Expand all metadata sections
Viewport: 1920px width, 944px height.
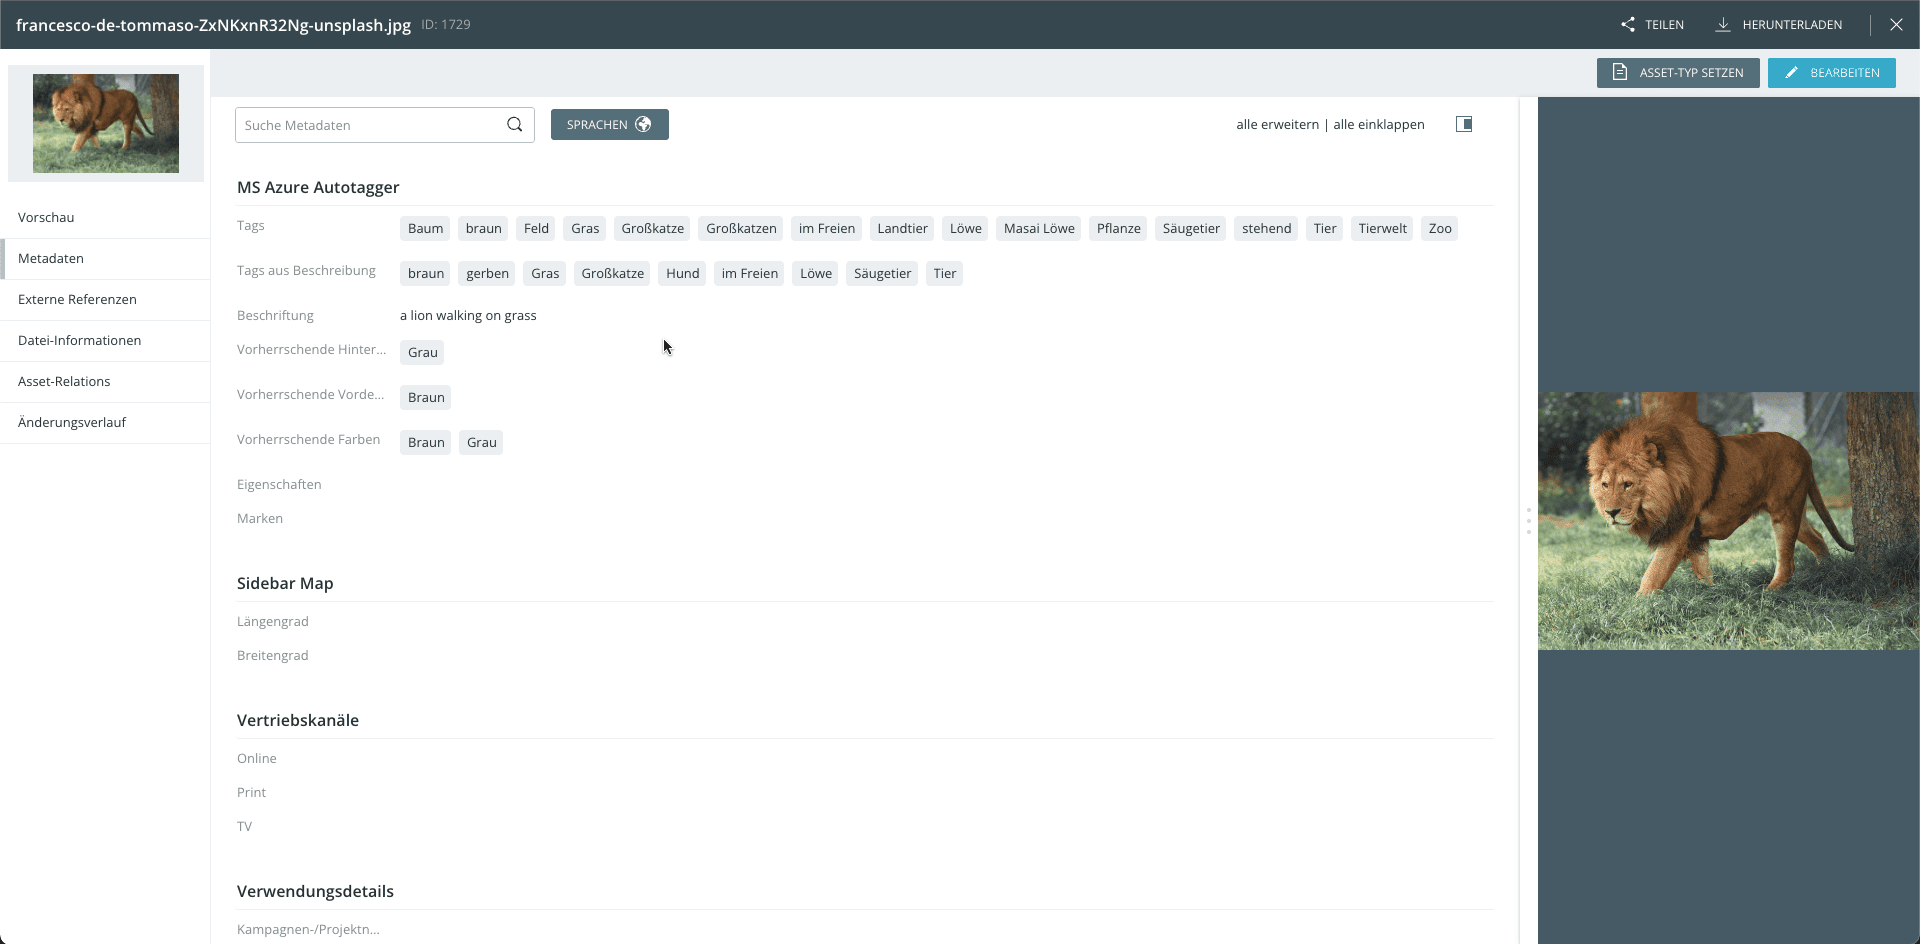pos(1277,125)
